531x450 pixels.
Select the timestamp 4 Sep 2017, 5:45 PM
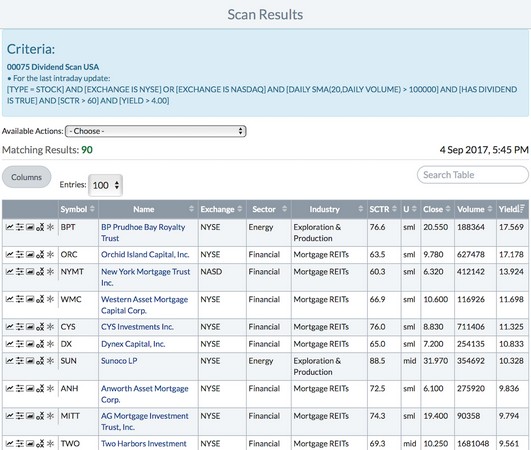coord(484,150)
